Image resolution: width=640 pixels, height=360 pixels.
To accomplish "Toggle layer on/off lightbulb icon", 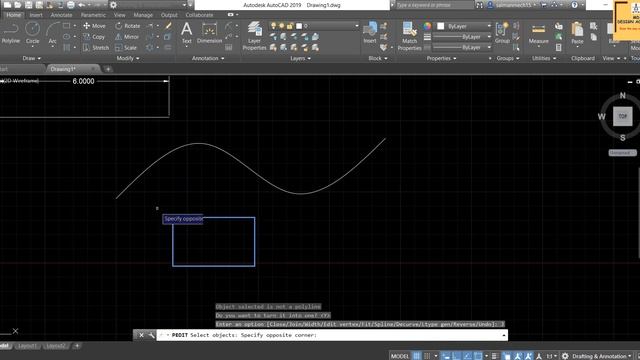I will tap(273, 26).
